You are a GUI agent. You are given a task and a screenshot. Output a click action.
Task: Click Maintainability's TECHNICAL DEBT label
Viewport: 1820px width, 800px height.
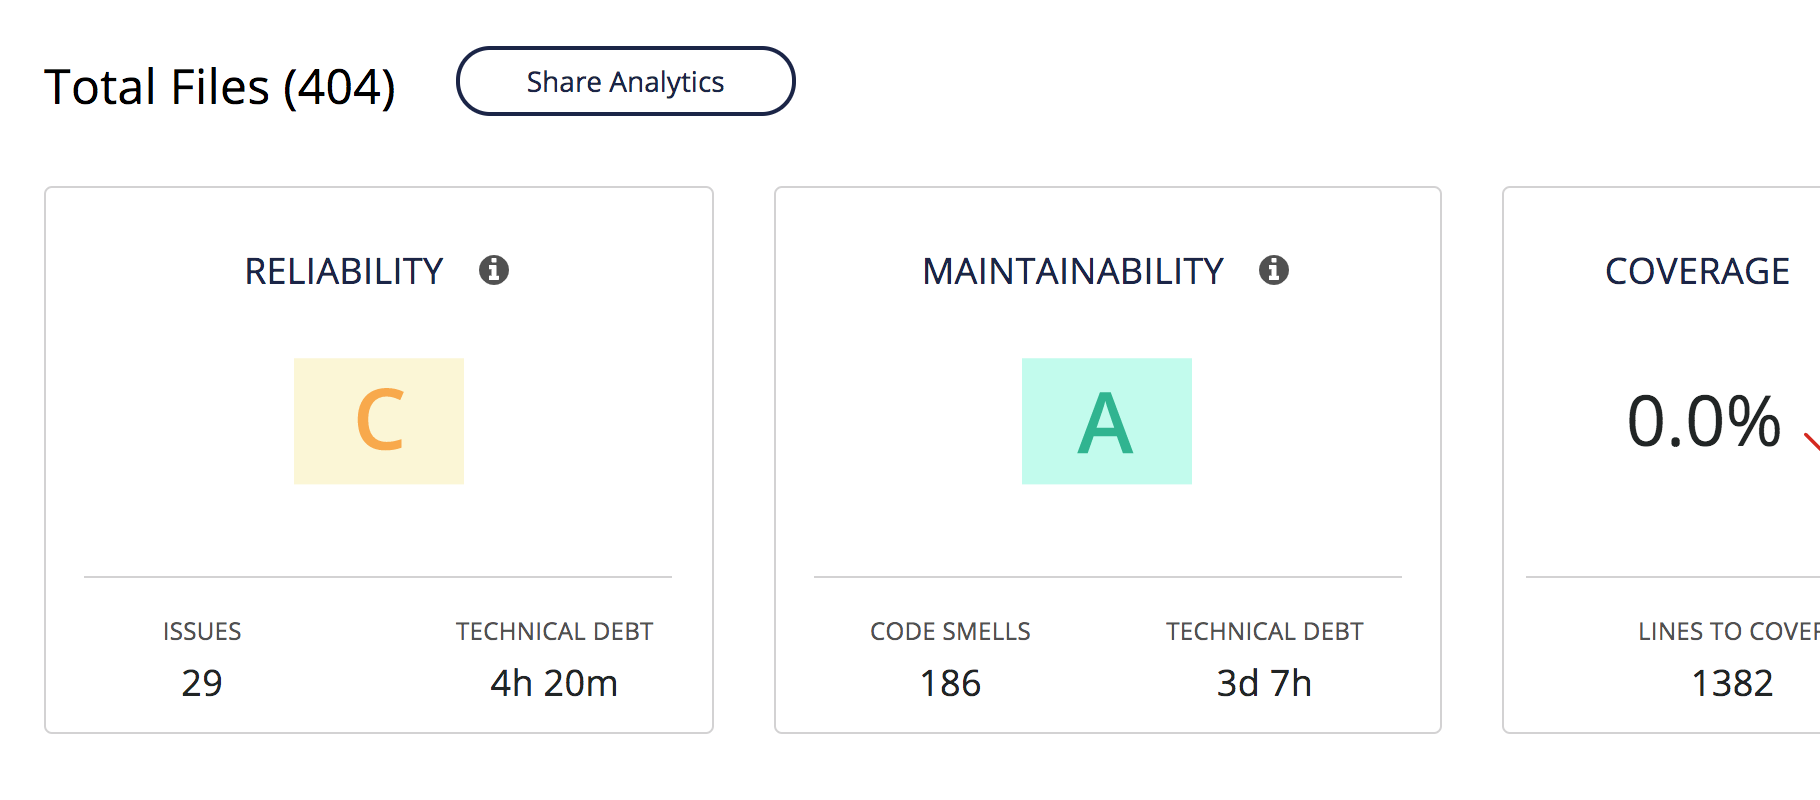click(x=1264, y=632)
